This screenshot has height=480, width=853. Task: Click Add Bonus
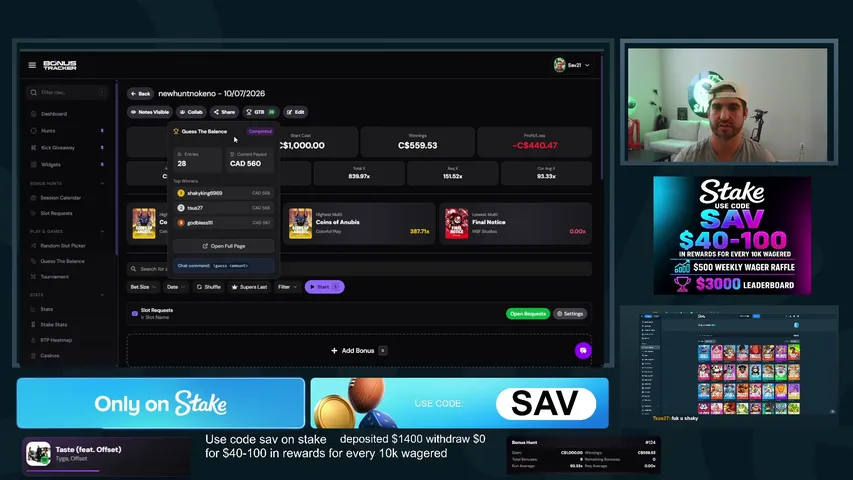(359, 350)
